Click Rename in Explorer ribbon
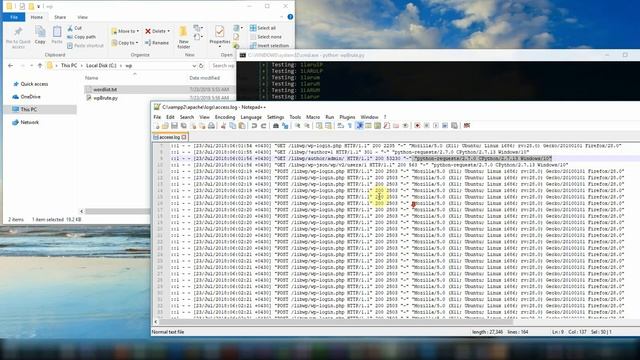The image size is (640, 360). pos(157,42)
